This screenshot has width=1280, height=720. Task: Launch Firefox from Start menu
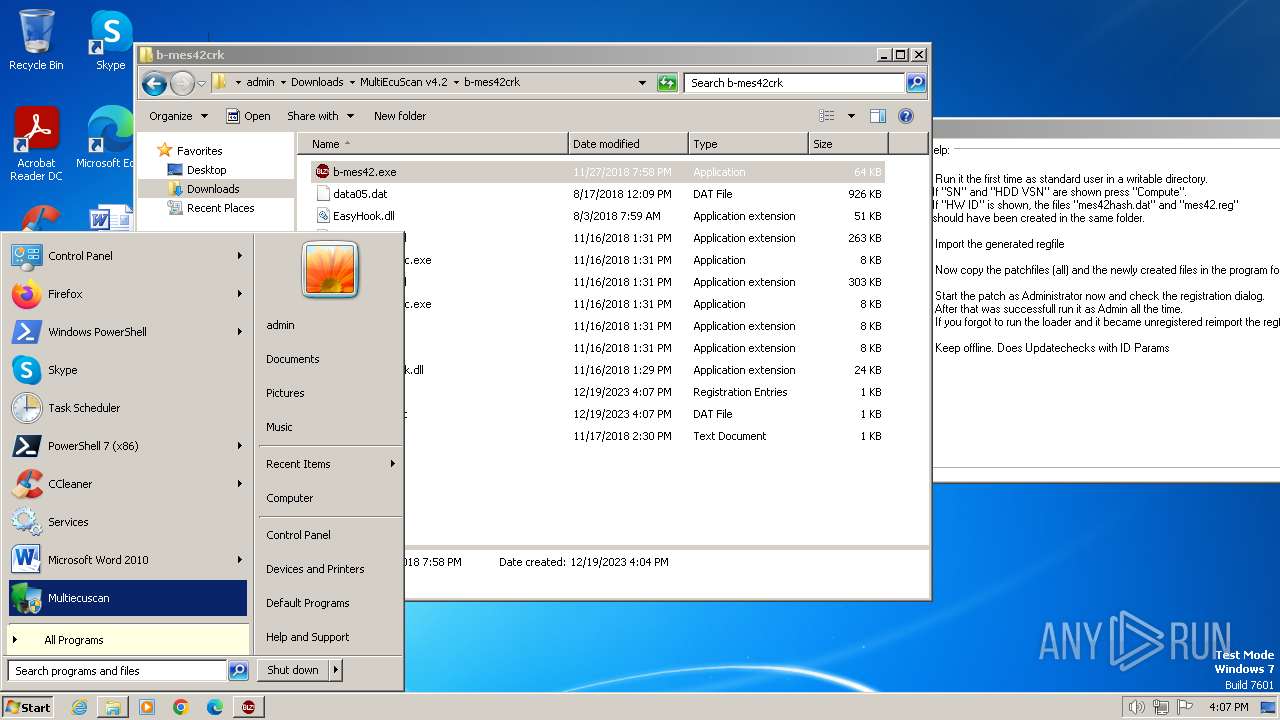pyautogui.click(x=127, y=294)
